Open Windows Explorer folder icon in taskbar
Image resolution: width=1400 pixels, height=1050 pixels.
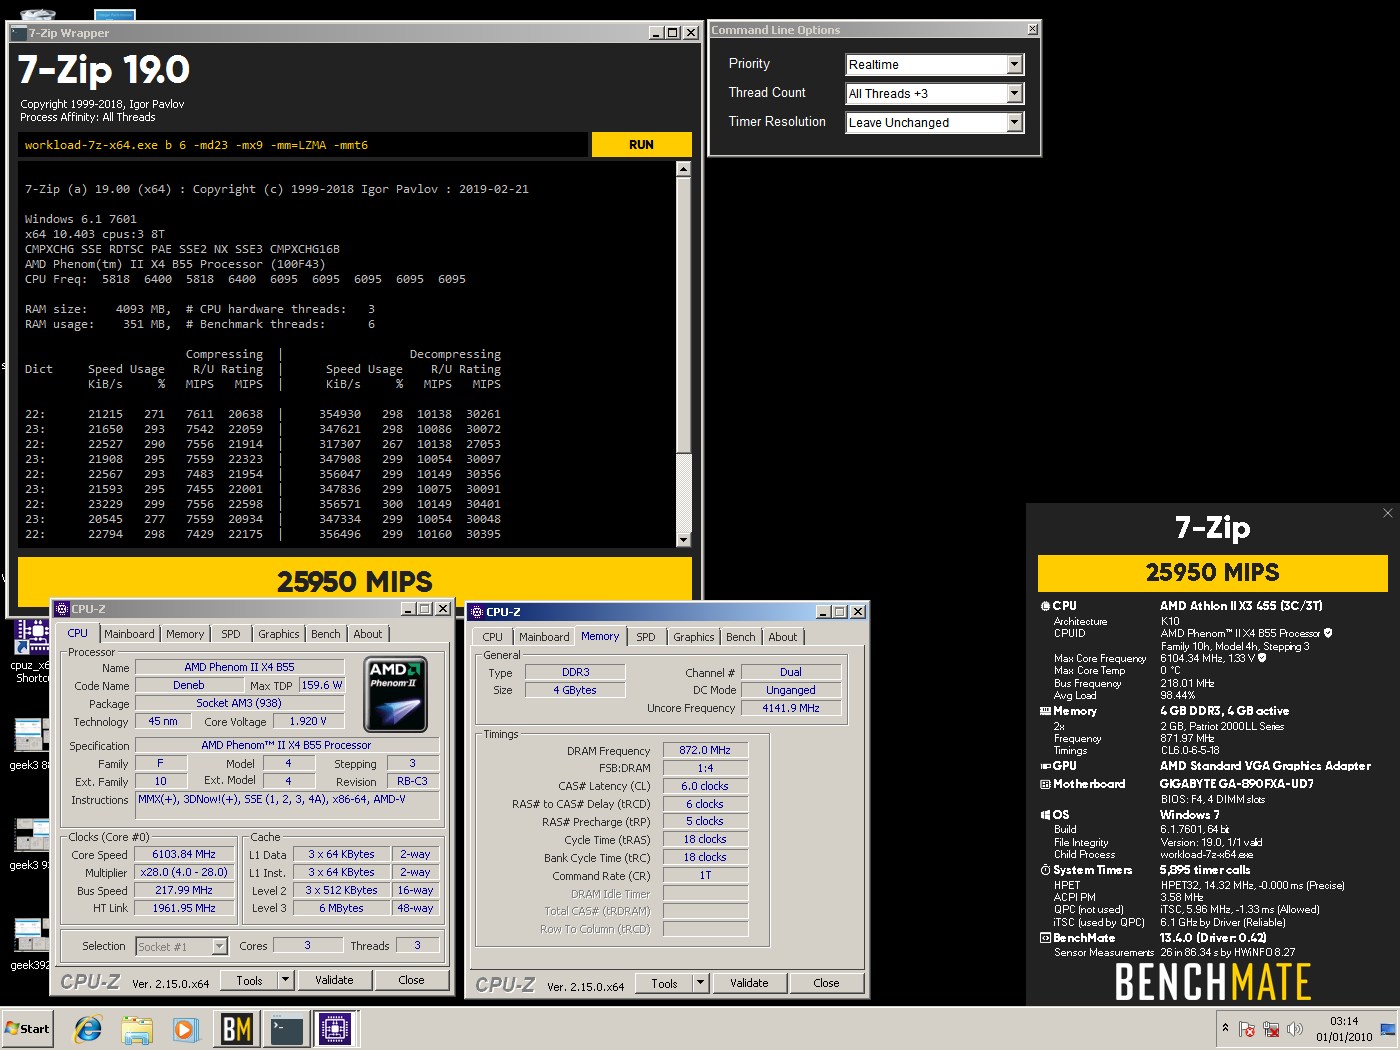(x=137, y=1028)
